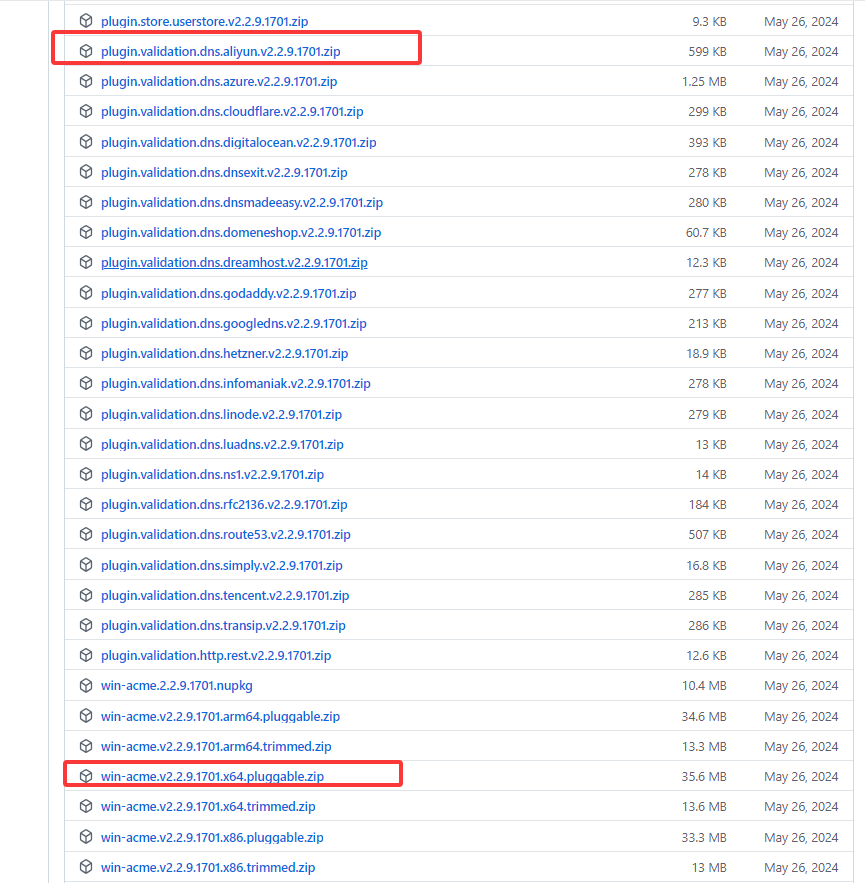
Task: Click package icon beside win-acme nupkg file
Action: 86,686
